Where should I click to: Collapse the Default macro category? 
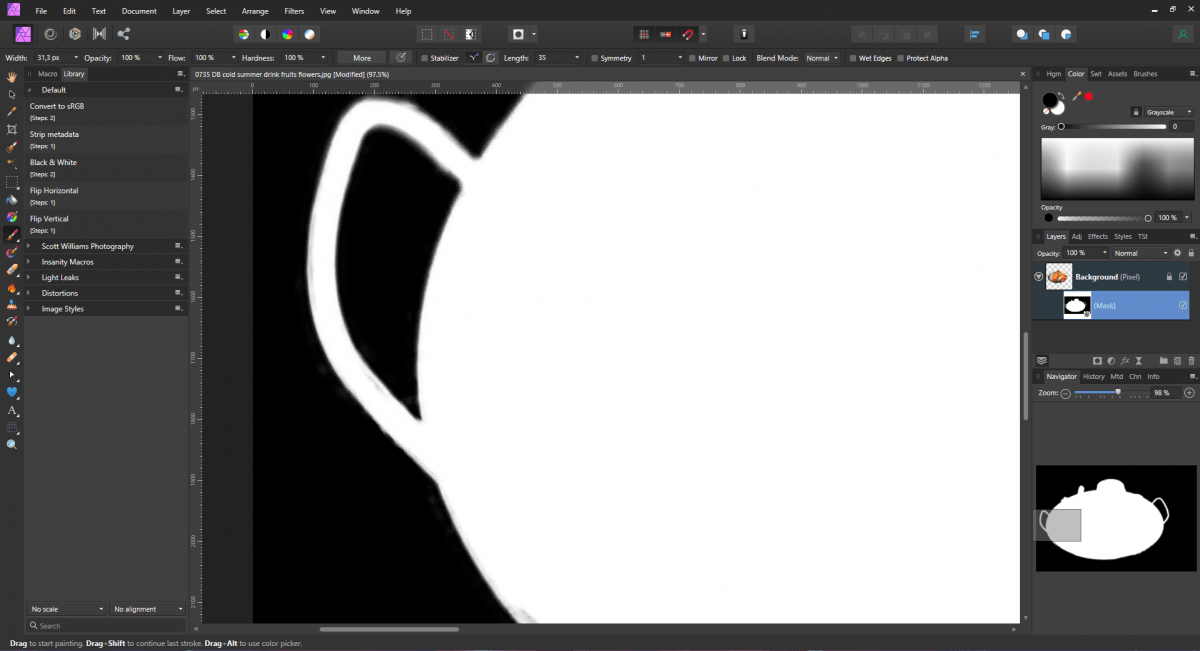coord(30,90)
